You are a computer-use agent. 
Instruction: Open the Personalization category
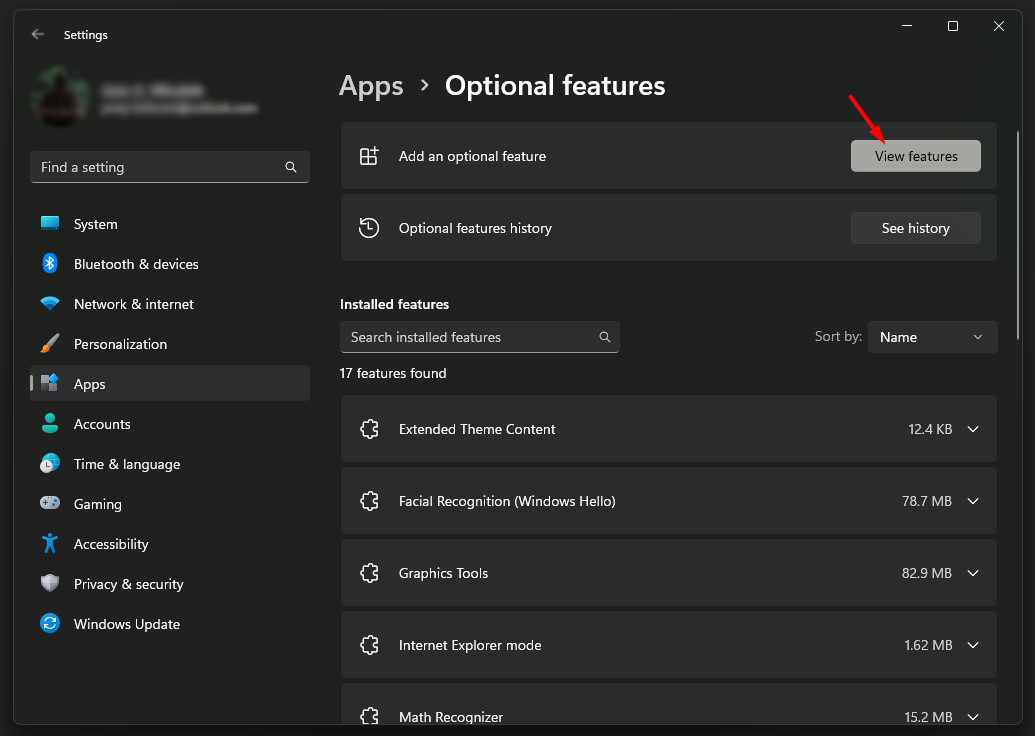pyautogui.click(x=170, y=344)
